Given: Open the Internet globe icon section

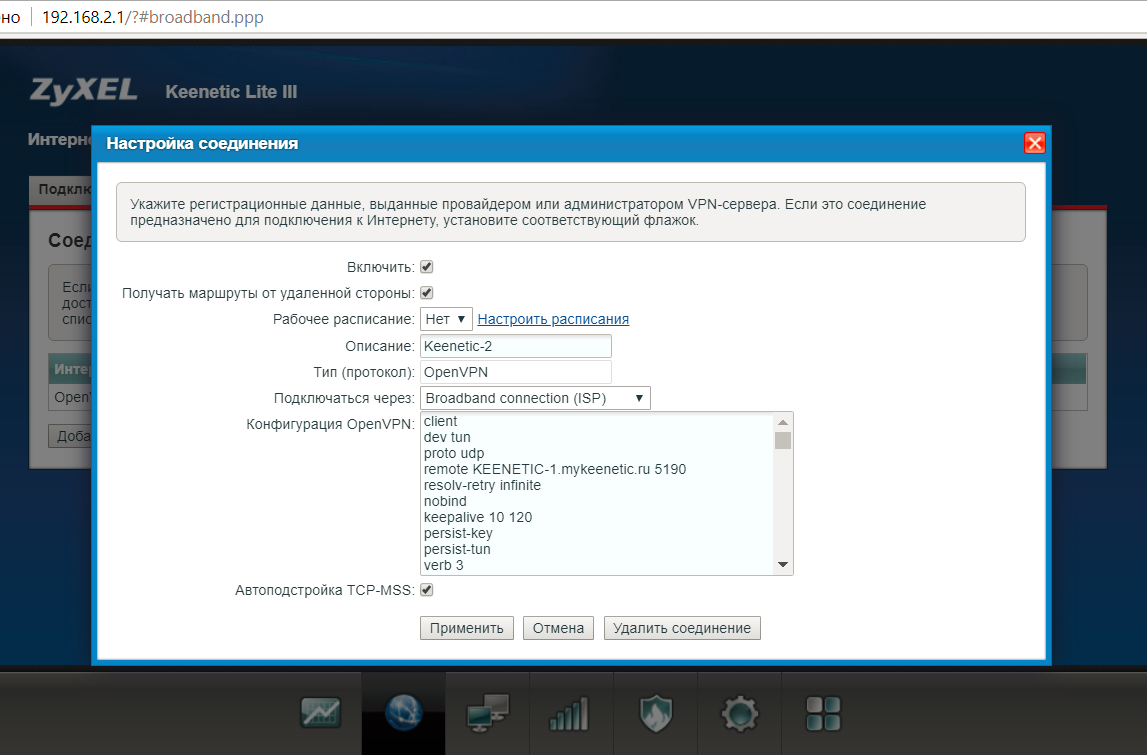Looking at the screenshot, I should [404, 712].
